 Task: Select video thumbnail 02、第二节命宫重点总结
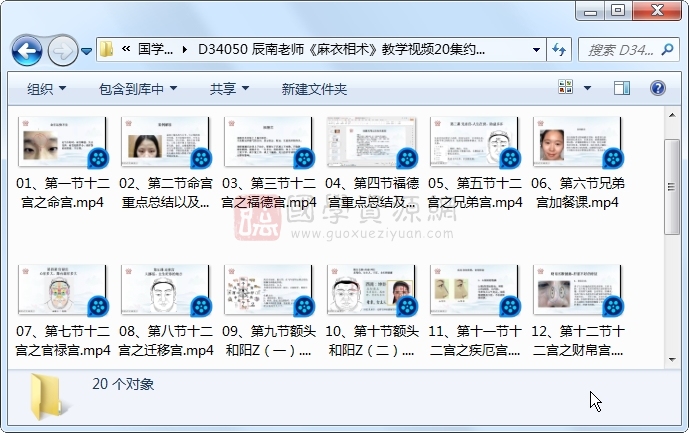click(x=166, y=142)
